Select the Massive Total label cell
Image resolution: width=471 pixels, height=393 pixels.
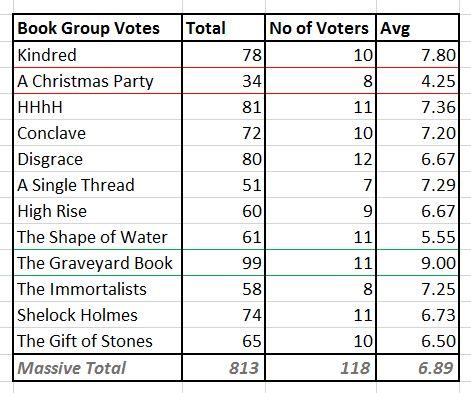click(x=98, y=368)
